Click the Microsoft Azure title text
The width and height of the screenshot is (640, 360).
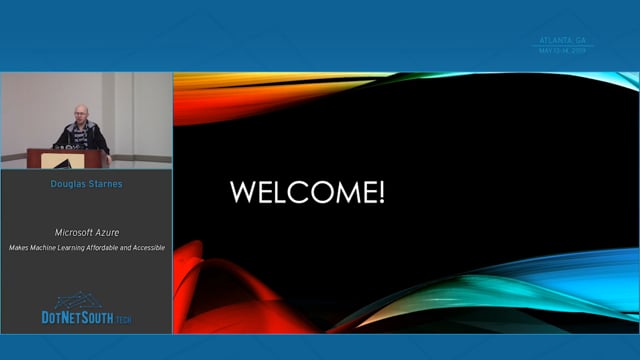click(87, 232)
